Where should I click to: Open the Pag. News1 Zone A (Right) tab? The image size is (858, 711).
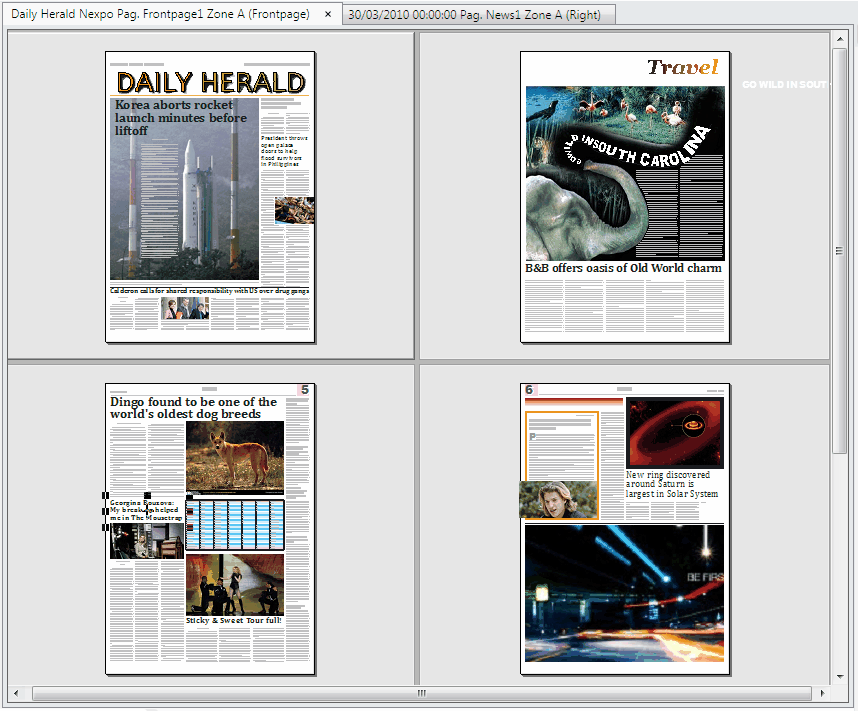pyautogui.click(x=479, y=15)
